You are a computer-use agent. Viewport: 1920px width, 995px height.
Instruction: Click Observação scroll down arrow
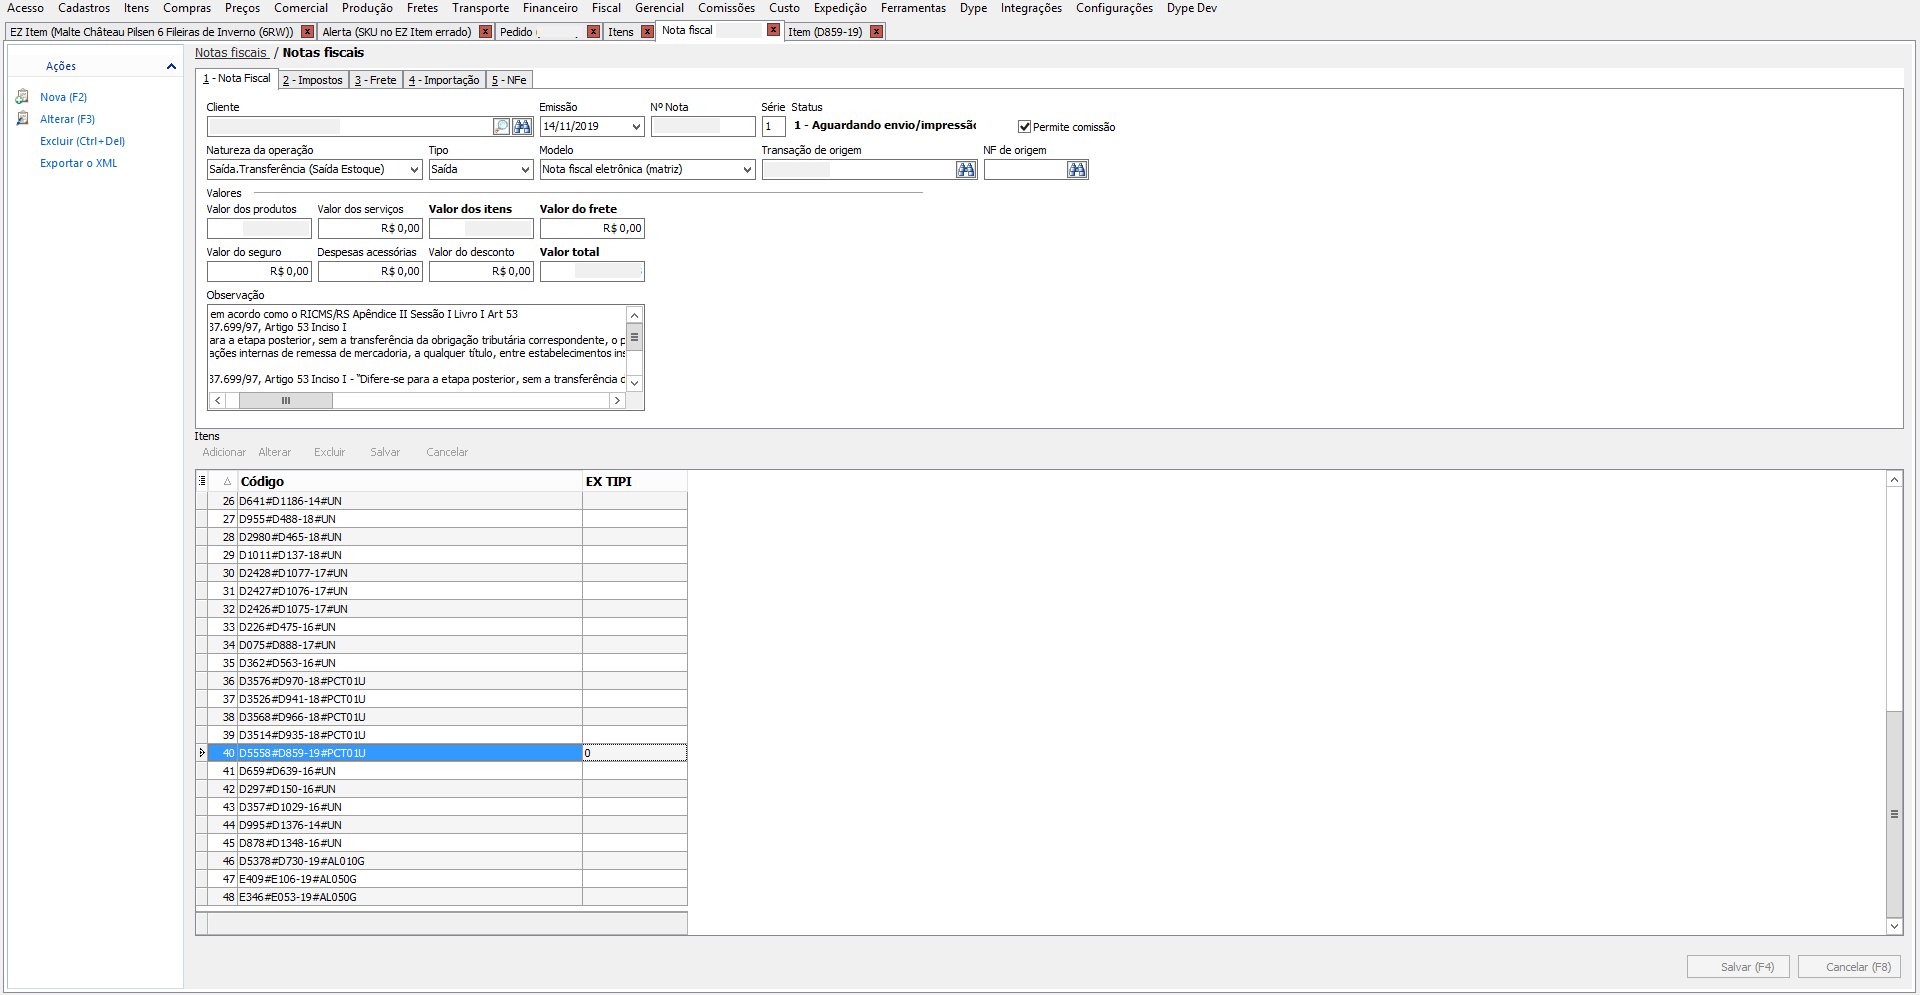tap(634, 383)
